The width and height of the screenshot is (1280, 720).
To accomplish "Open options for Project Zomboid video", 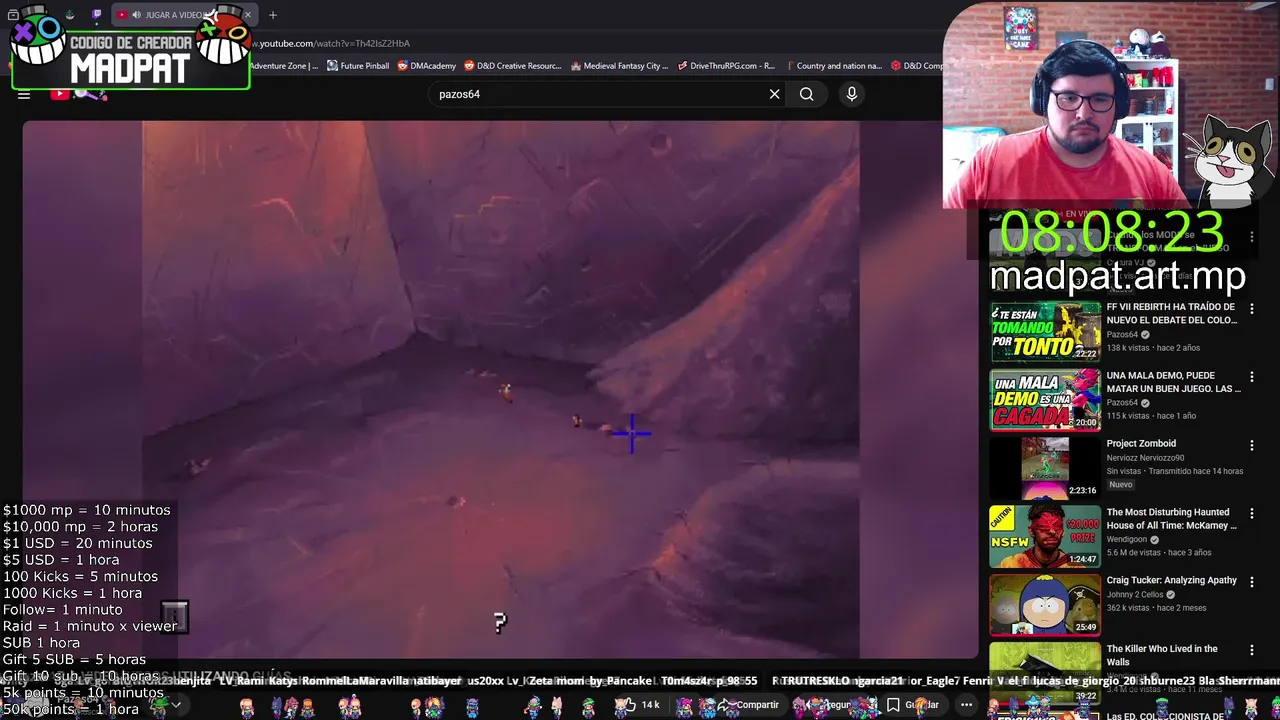I will tap(1251, 445).
